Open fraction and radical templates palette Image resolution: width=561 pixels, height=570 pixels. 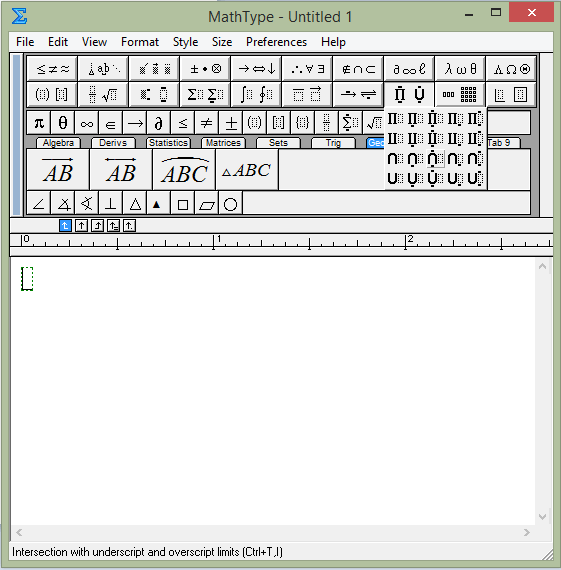point(103,95)
